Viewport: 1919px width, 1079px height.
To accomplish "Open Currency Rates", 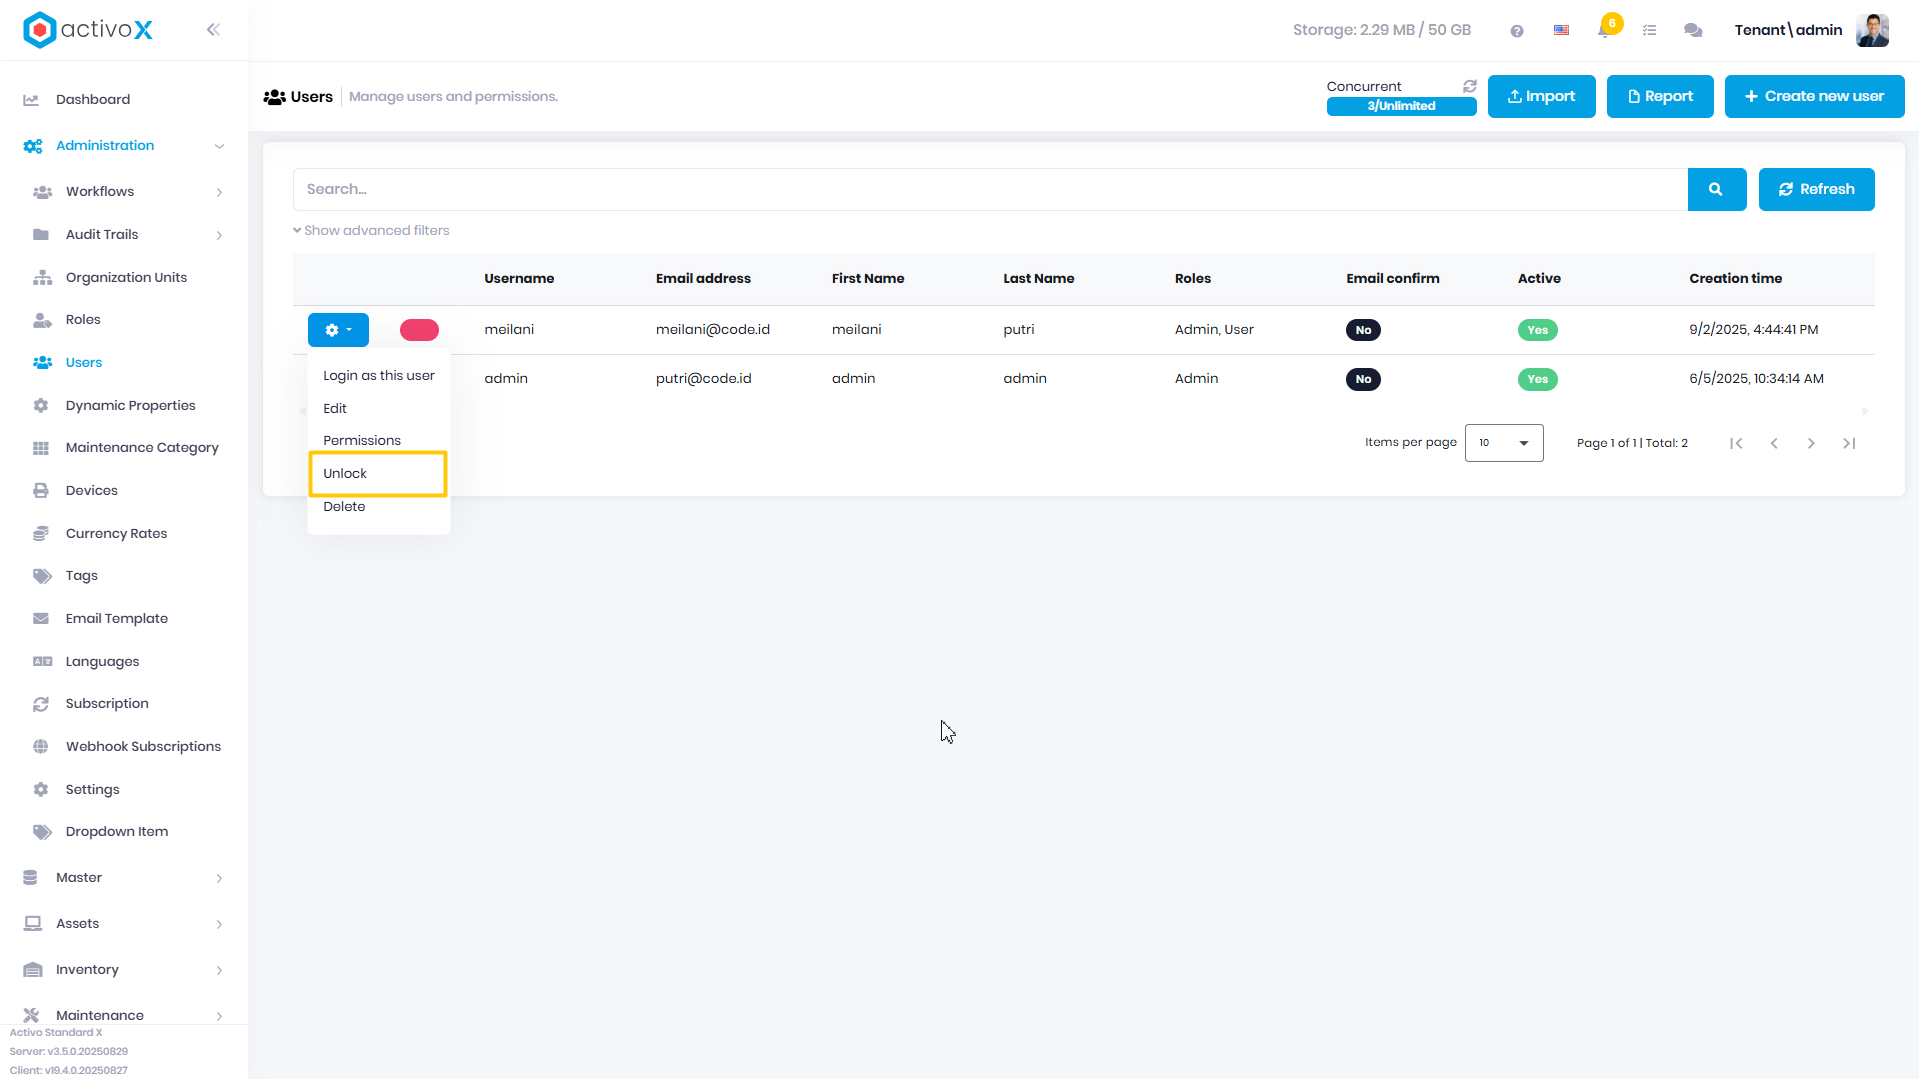I will pyautogui.click(x=116, y=534).
